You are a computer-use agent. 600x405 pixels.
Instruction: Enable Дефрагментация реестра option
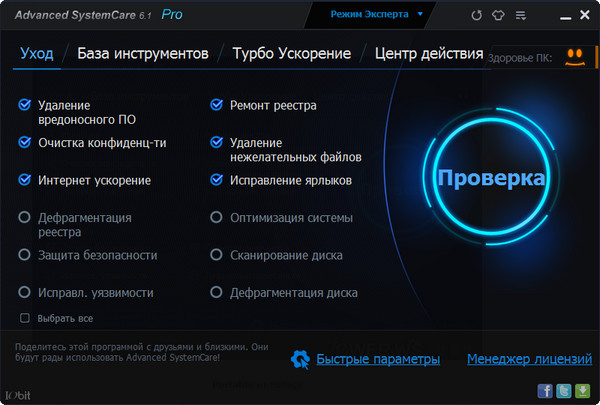(x=24, y=217)
